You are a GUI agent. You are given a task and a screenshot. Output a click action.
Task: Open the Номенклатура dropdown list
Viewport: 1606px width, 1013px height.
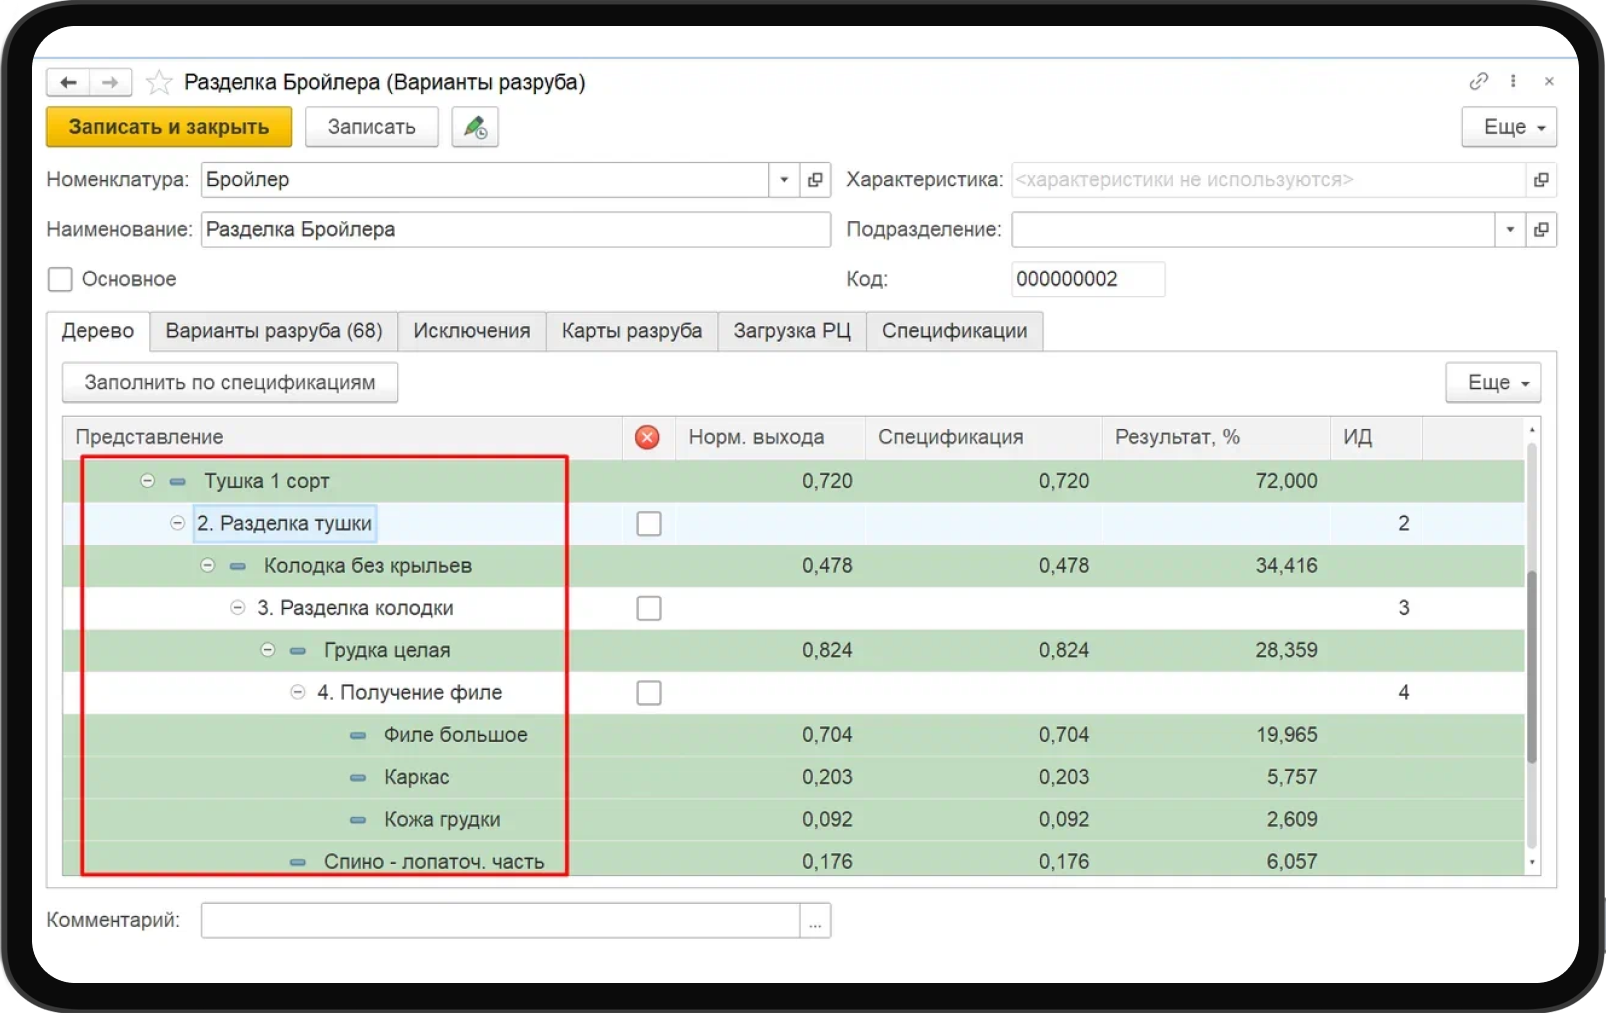tap(784, 180)
